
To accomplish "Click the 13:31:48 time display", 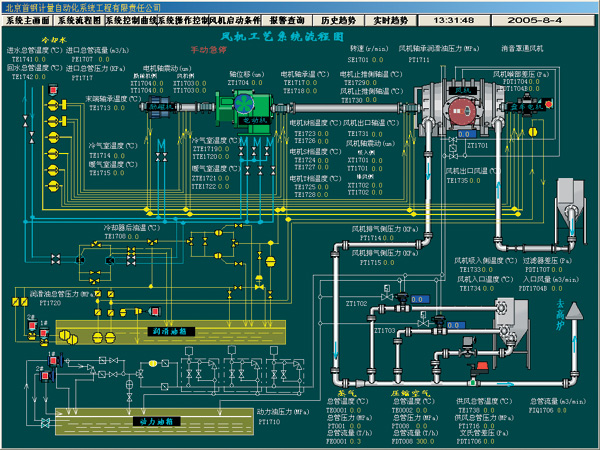I will point(454,20).
